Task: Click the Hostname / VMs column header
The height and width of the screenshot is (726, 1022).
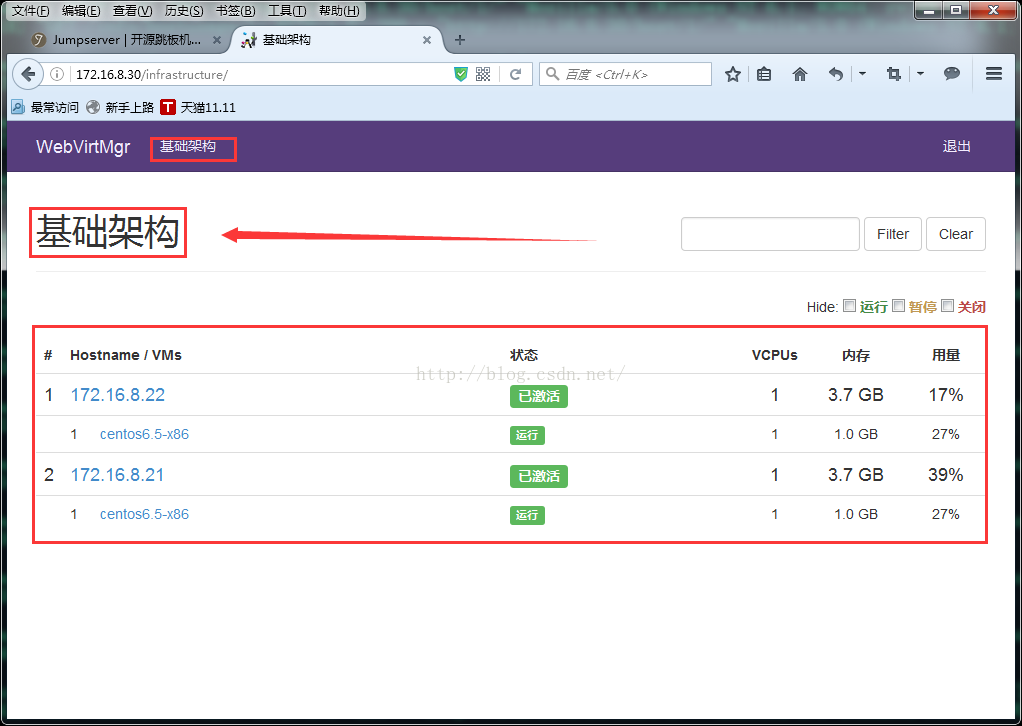Action: 126,355
